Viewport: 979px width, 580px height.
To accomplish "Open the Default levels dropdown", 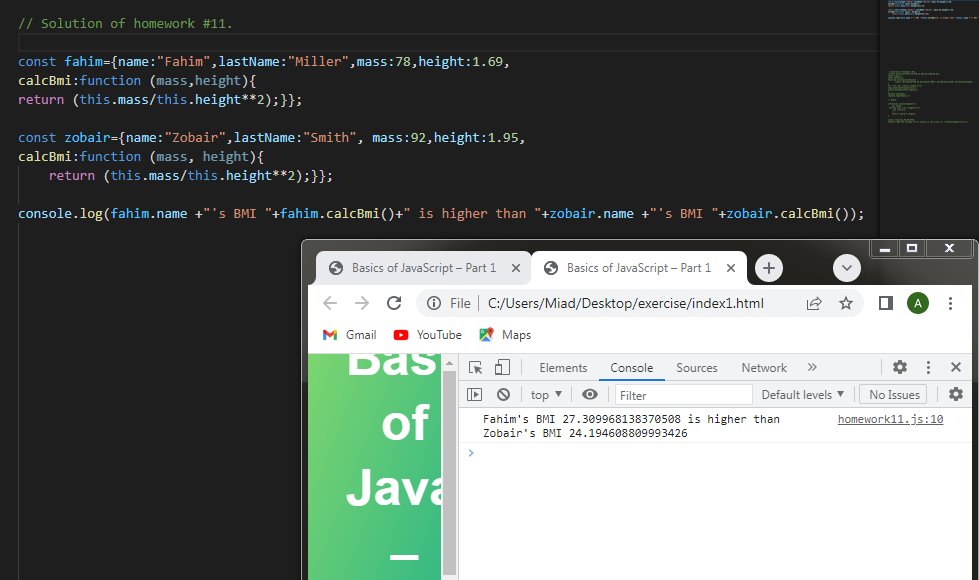I will (803, 395).
